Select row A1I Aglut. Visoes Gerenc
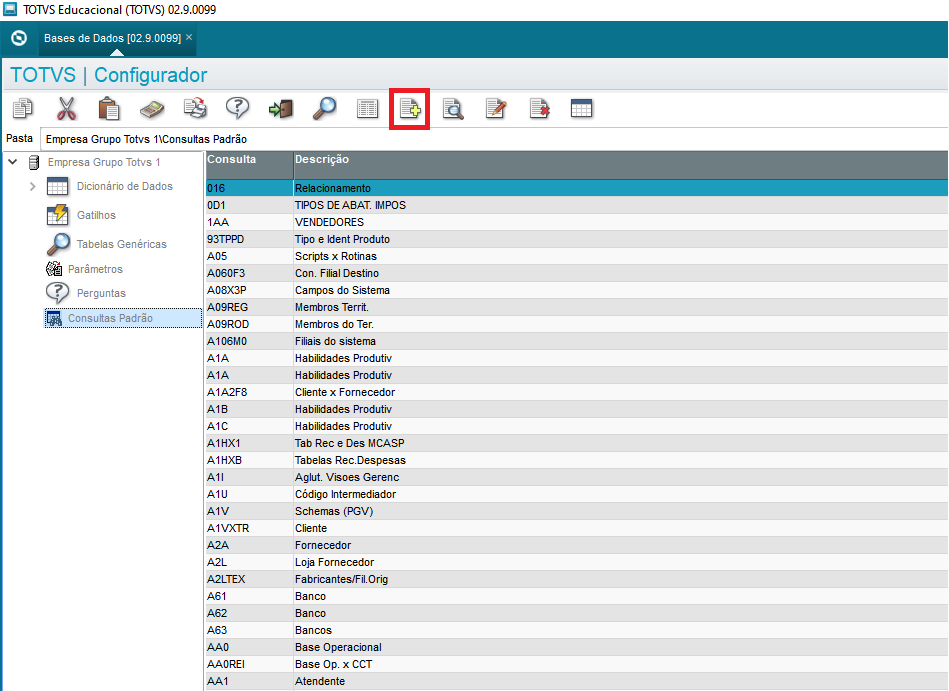949x691 pixels. (577, 477)
